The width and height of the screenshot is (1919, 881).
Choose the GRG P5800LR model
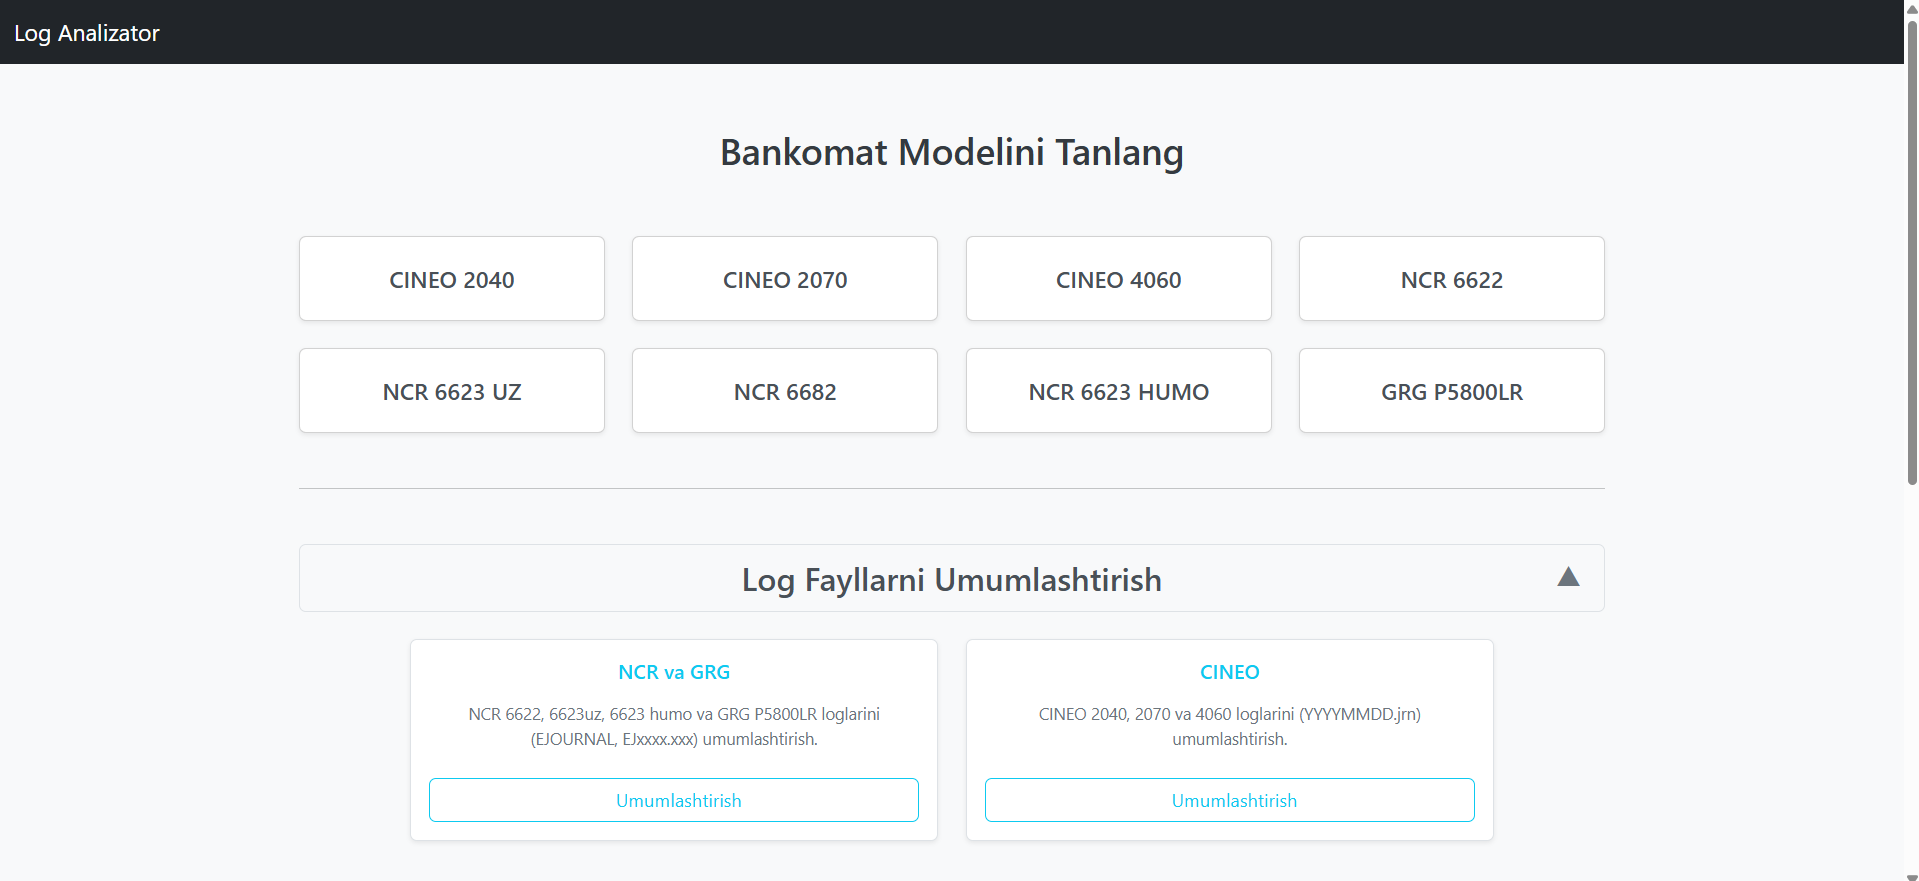(x=1451, y=391)
